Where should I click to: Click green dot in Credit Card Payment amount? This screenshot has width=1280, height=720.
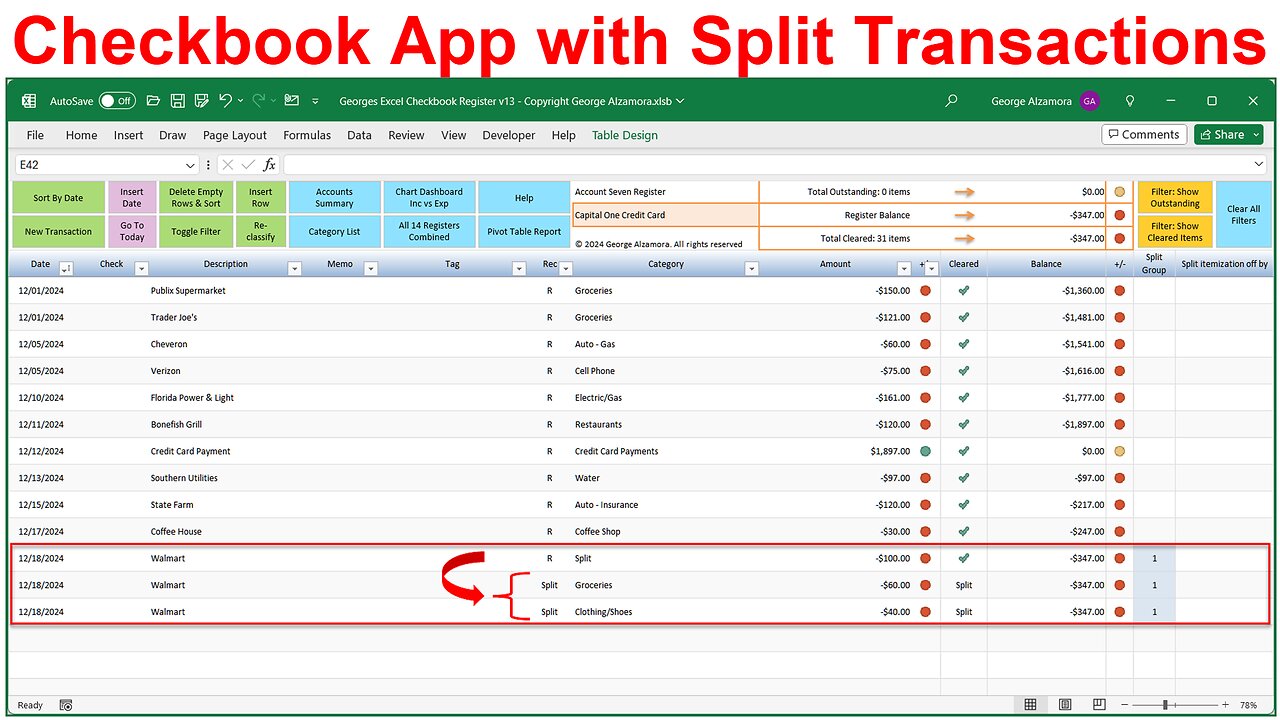coord(926,451)
